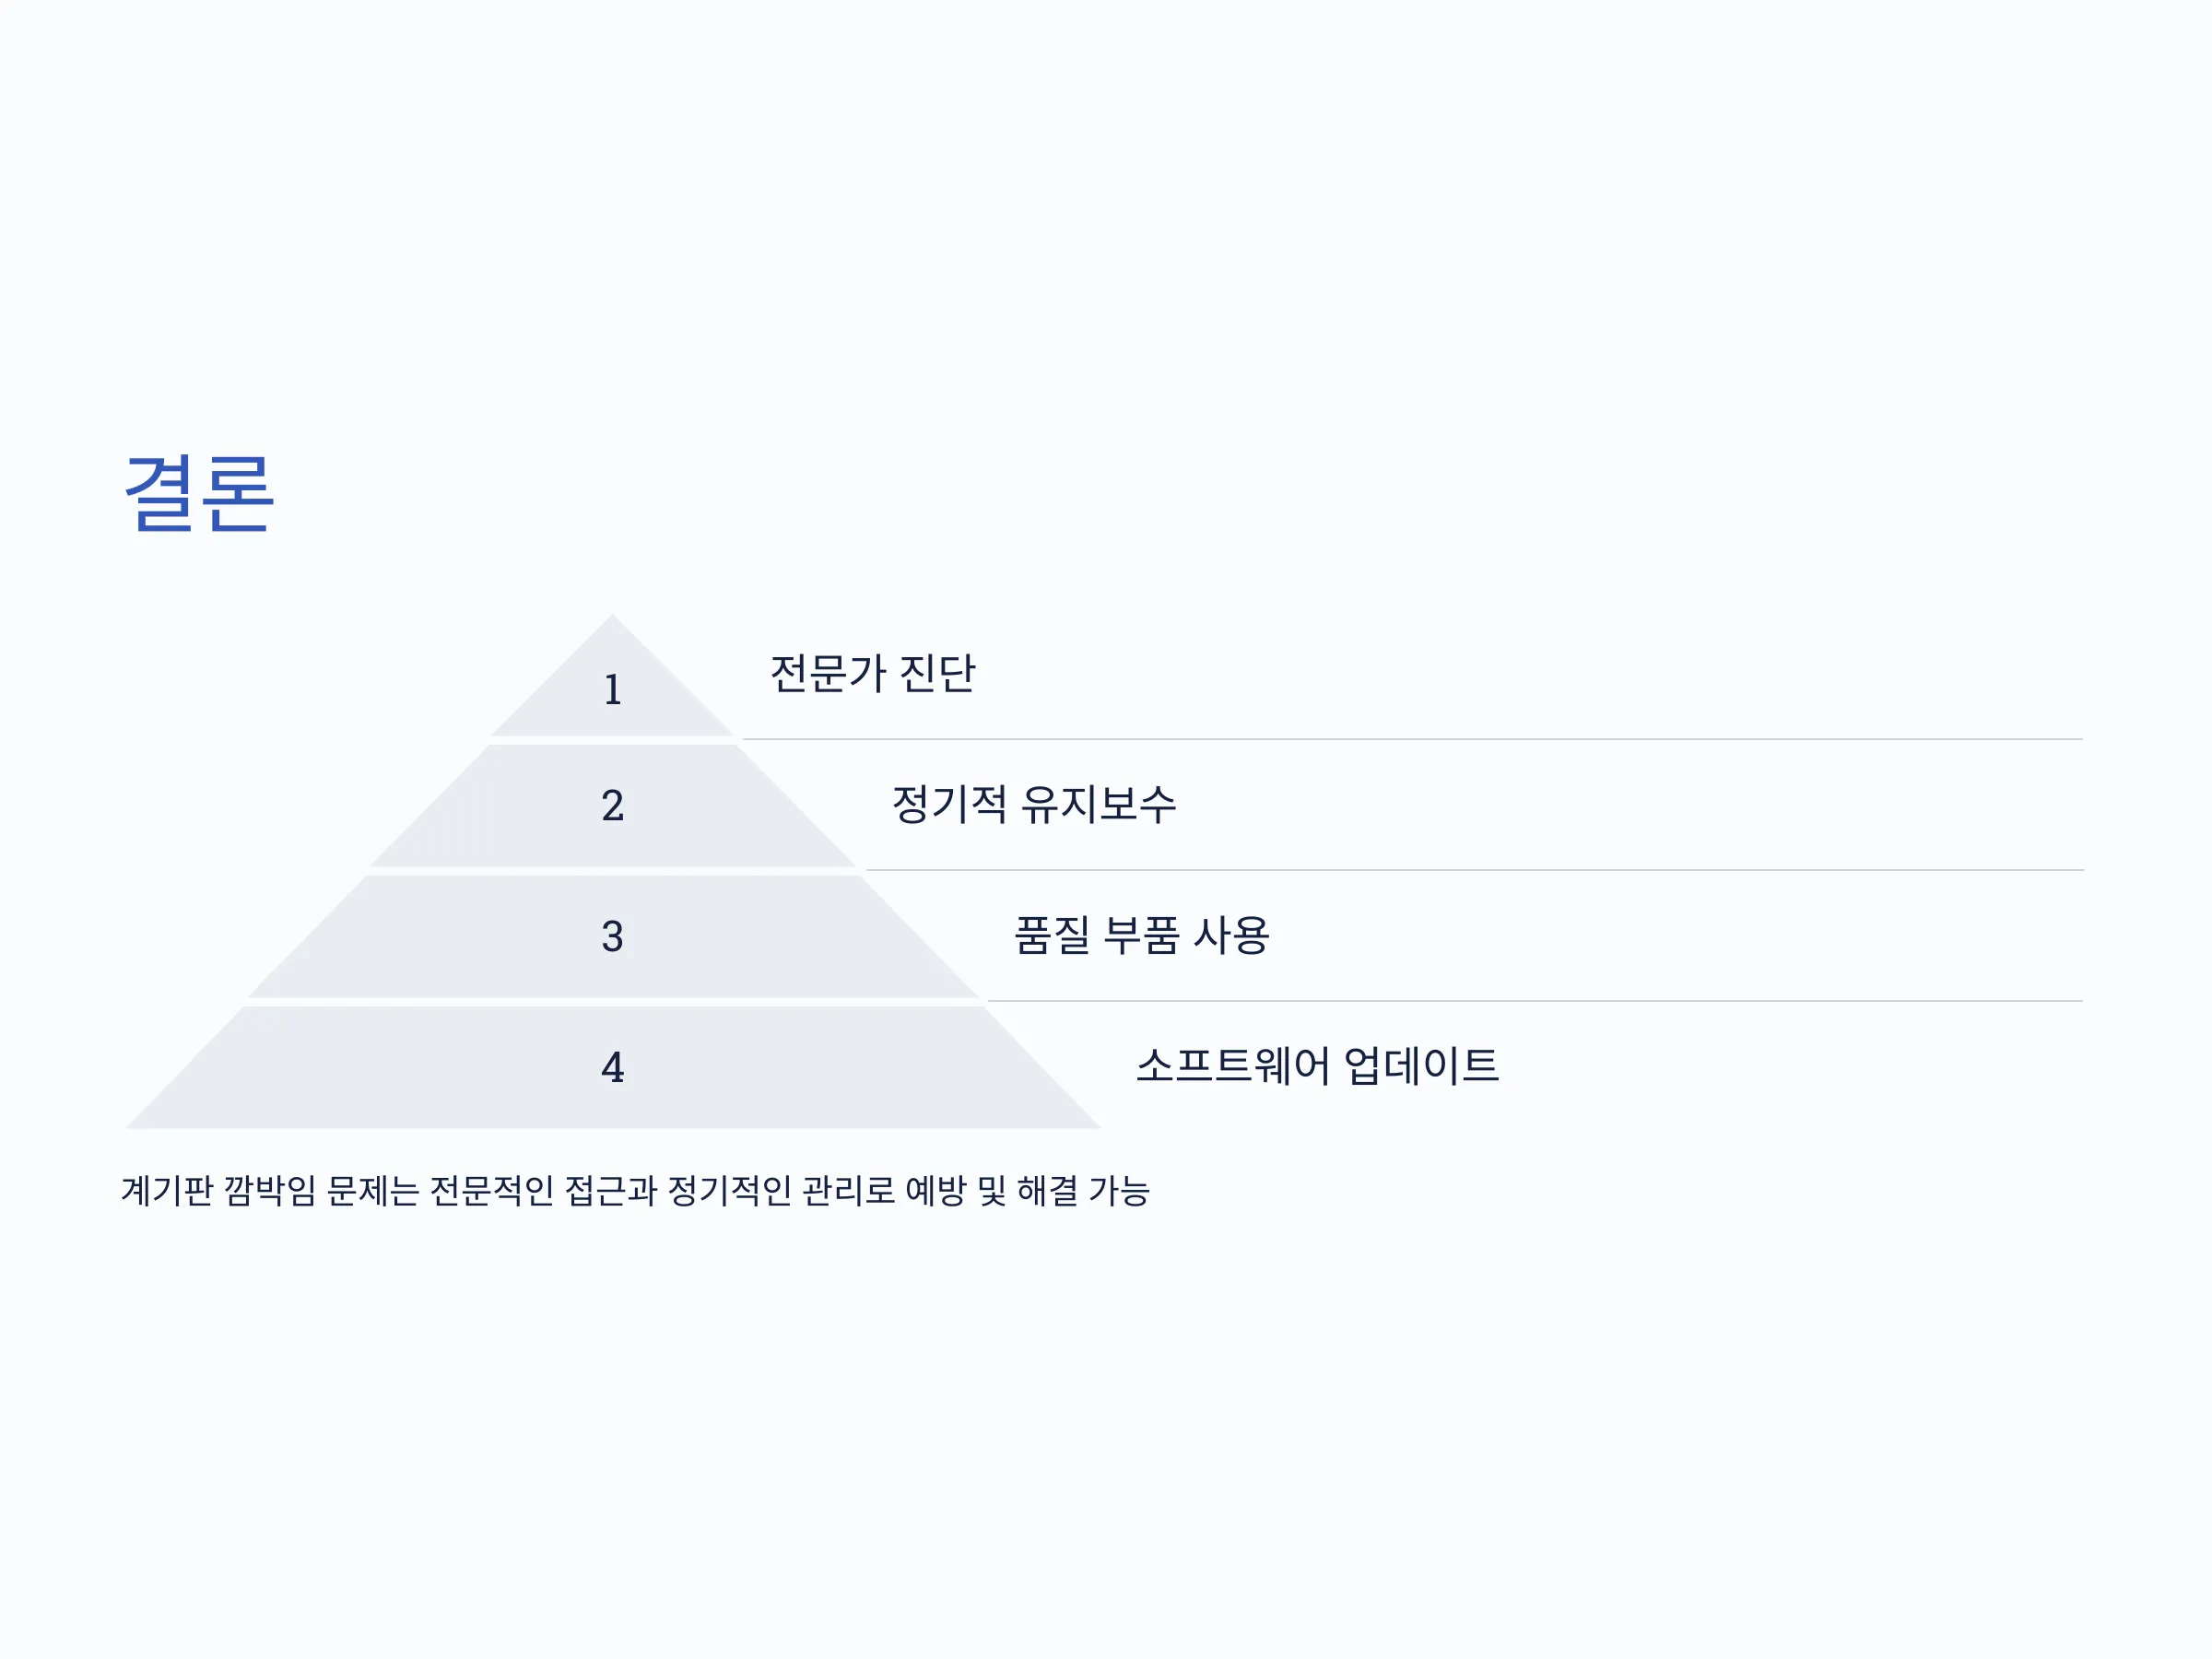Image resolution: width=2212 pixels, height=1659 pixels.
Task: Click the words 해결 가능 in summary
Action: click(x=1083, y=1191)
